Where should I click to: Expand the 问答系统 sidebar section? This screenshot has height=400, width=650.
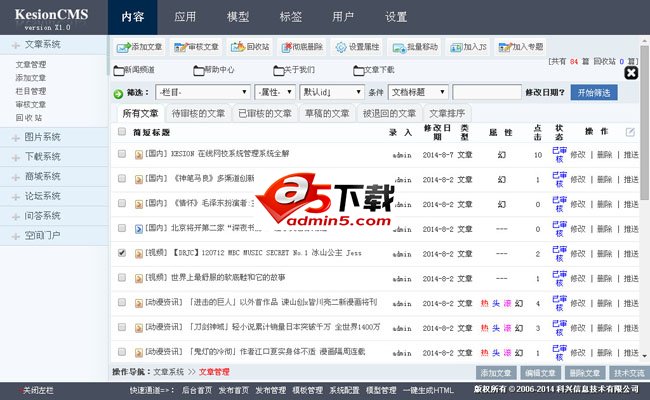pyautogui.click(x=54, y=216)
